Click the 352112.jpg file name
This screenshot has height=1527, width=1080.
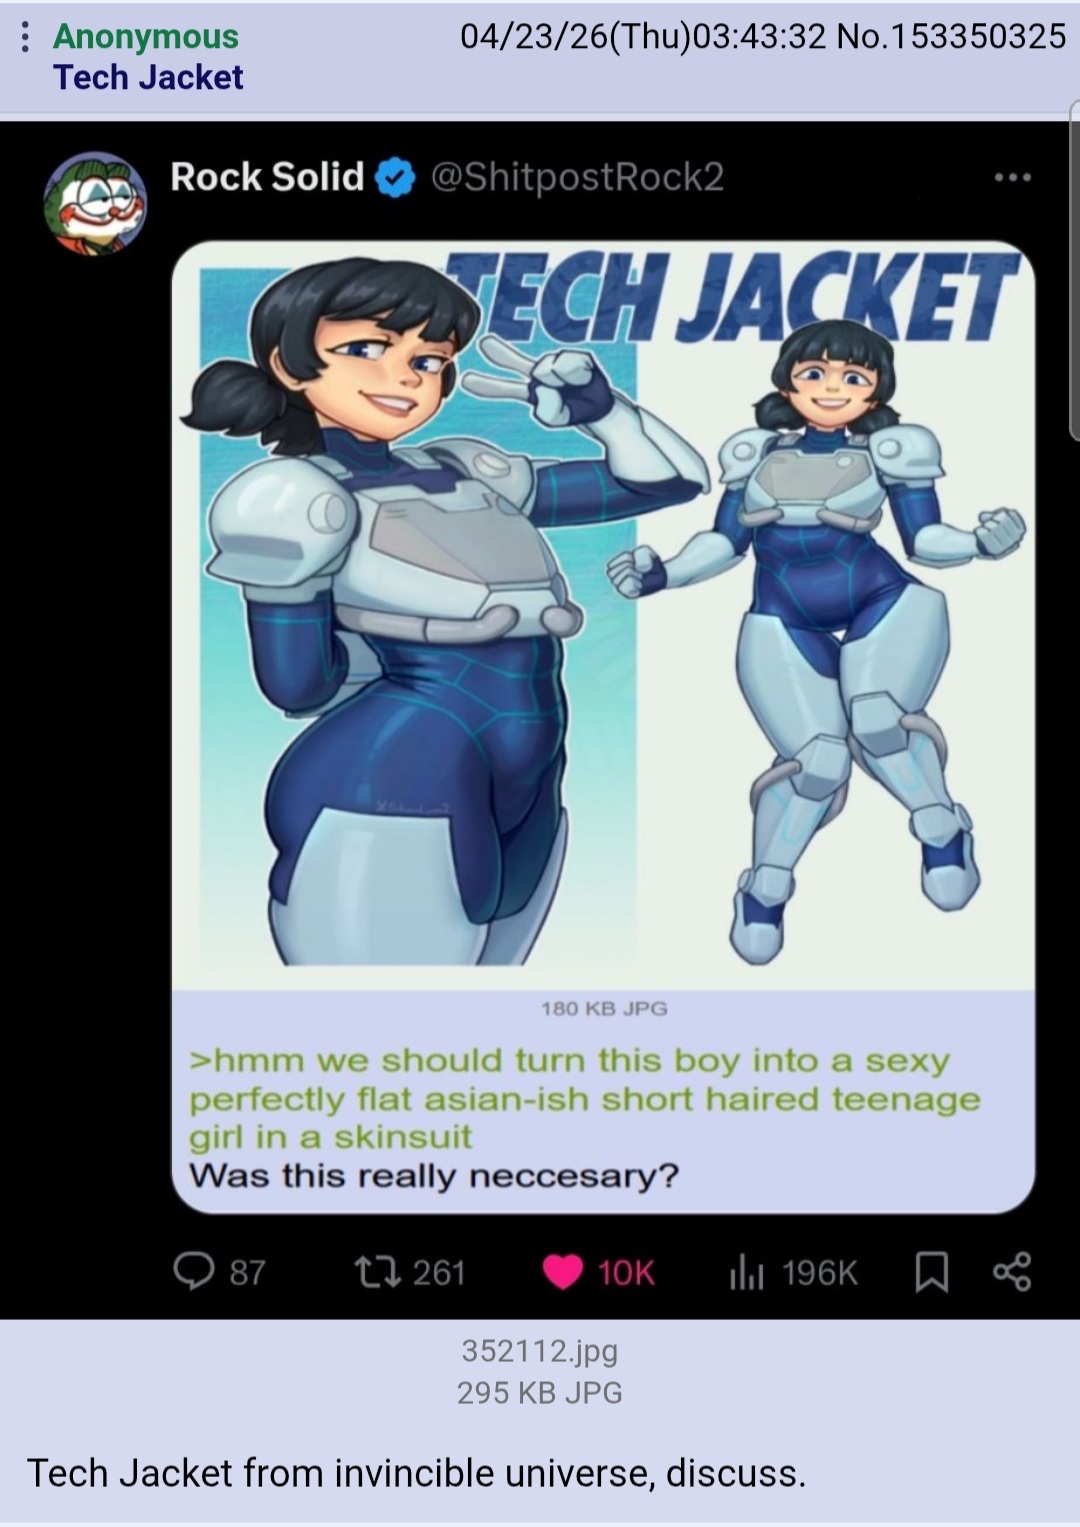pyautogui.click(x=540, y=1351)
